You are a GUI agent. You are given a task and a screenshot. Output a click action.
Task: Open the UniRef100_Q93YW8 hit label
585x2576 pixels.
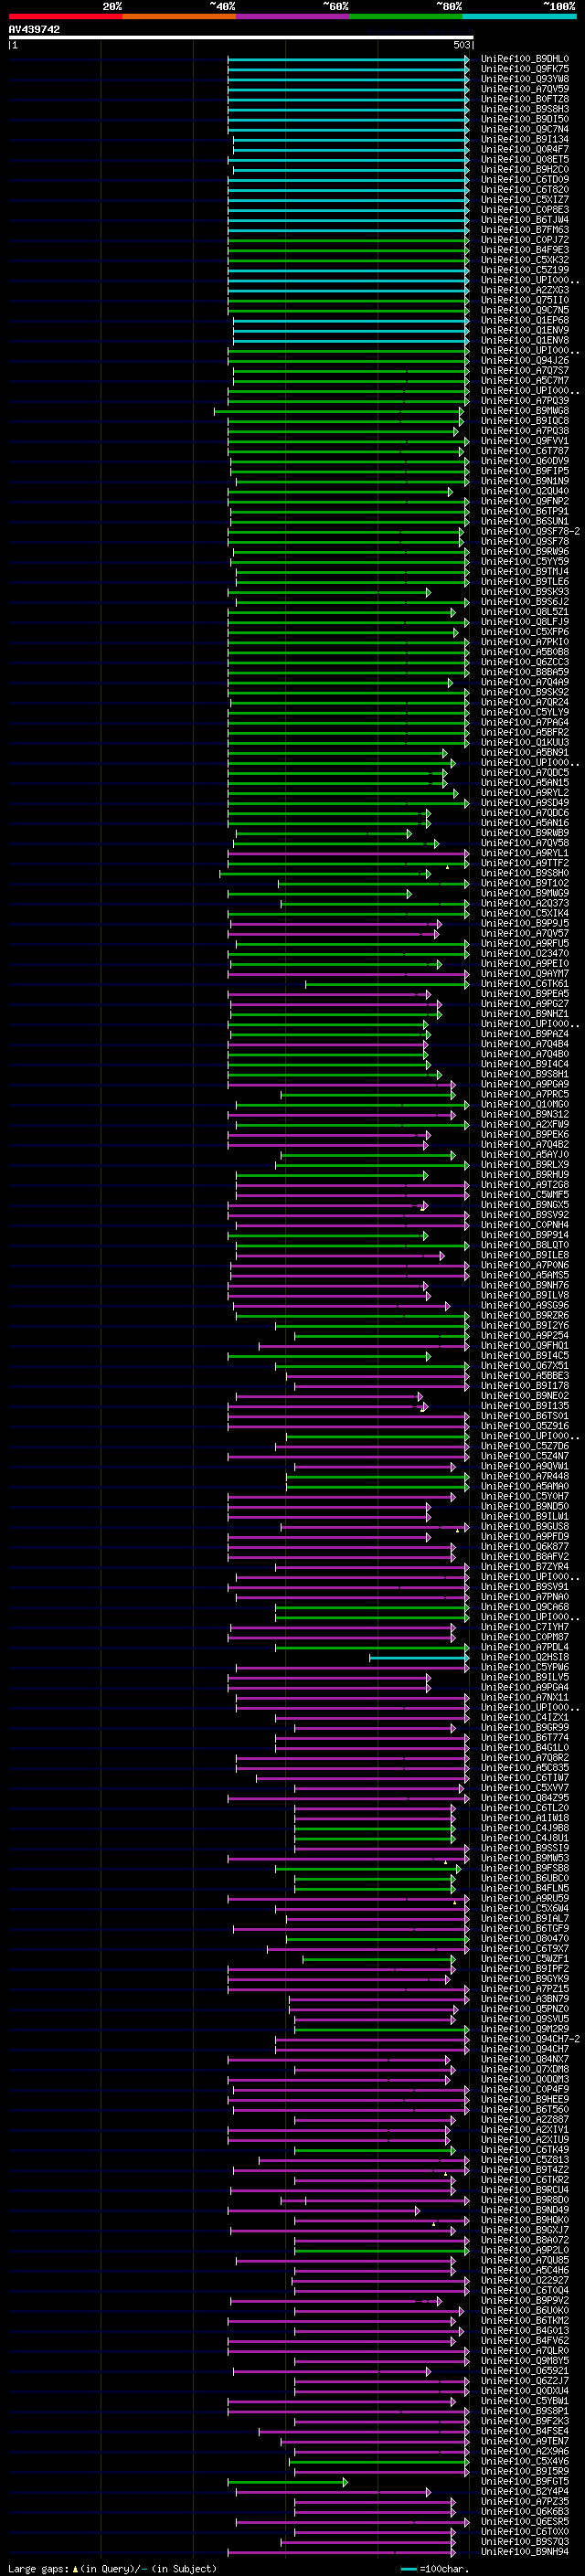[524, 79]
